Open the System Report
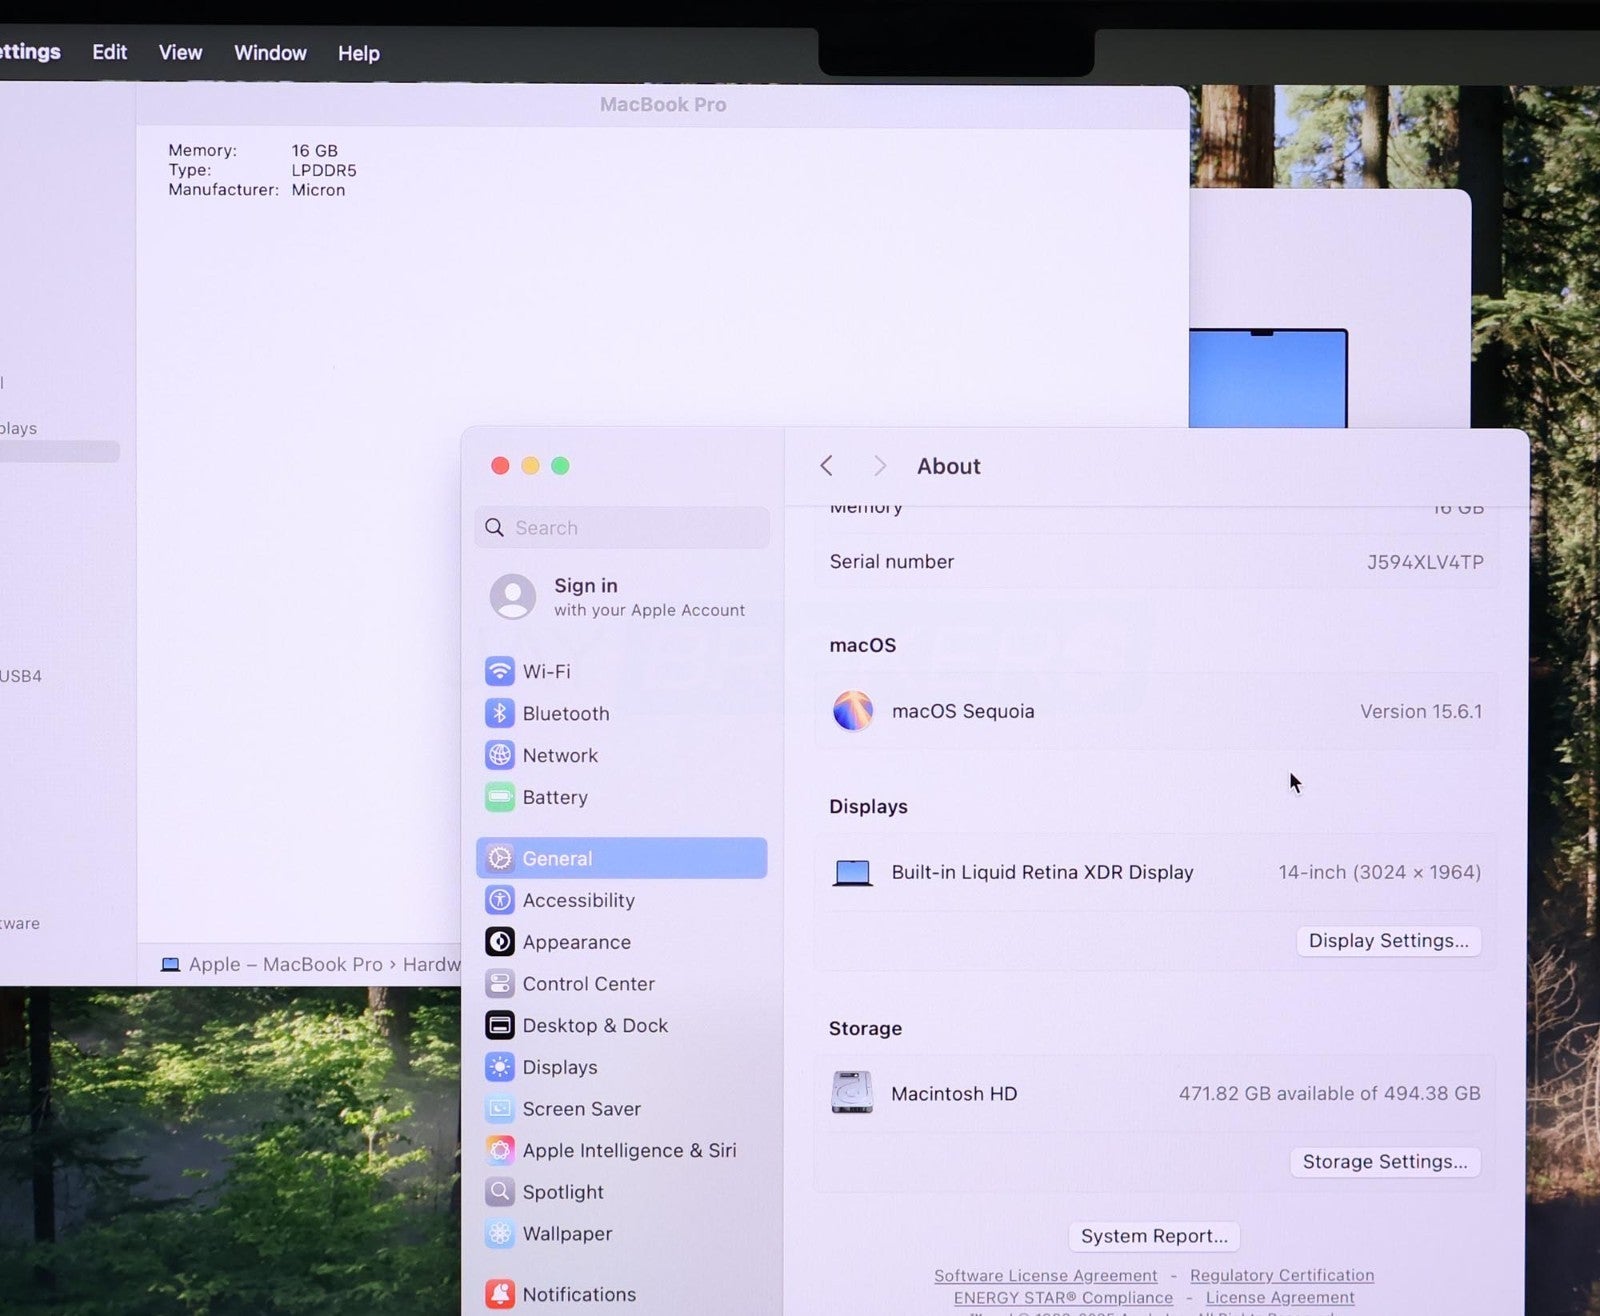This screenshot has width=1600, height=1316. (x=1154, y=1236)
